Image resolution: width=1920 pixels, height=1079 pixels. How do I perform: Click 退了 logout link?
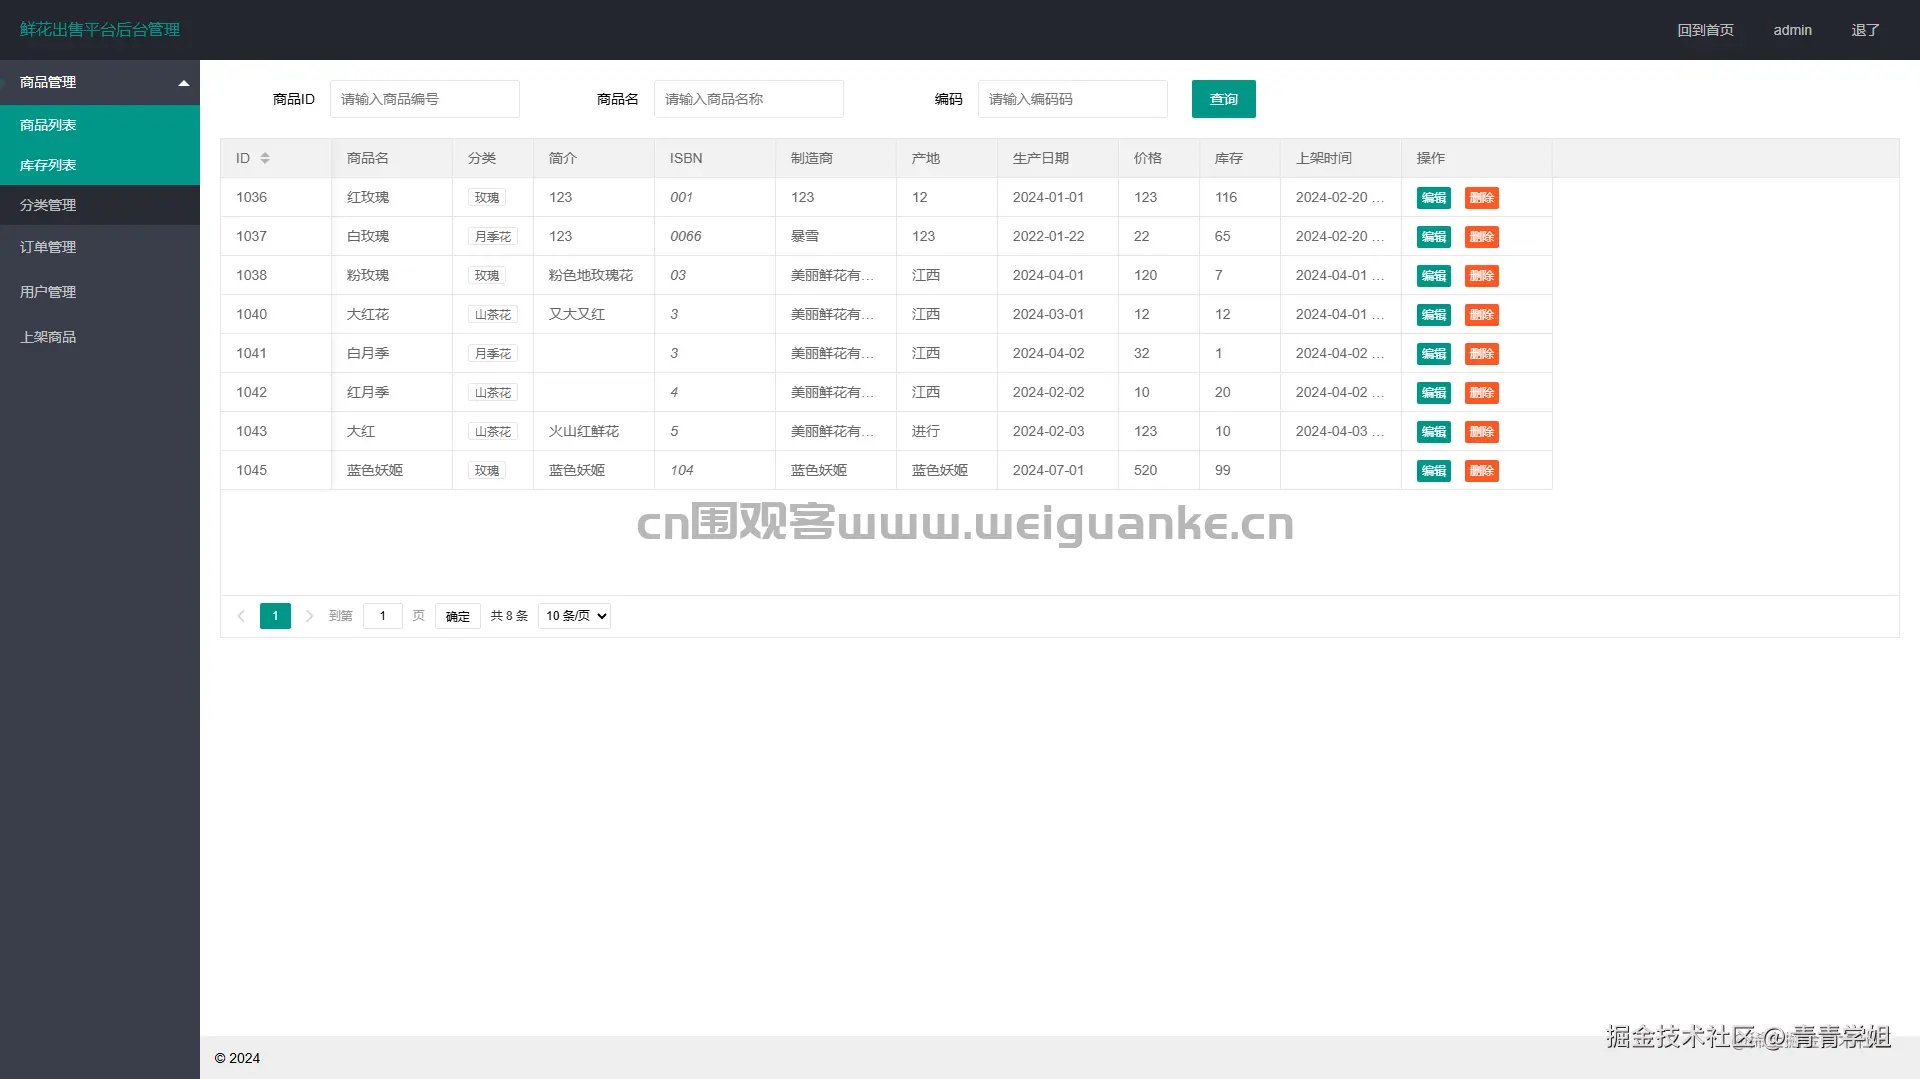coord(1865,30)
